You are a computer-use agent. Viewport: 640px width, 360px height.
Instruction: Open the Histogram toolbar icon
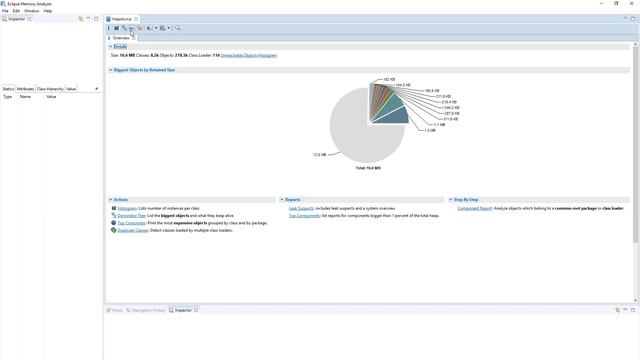(x=116, y=28)
